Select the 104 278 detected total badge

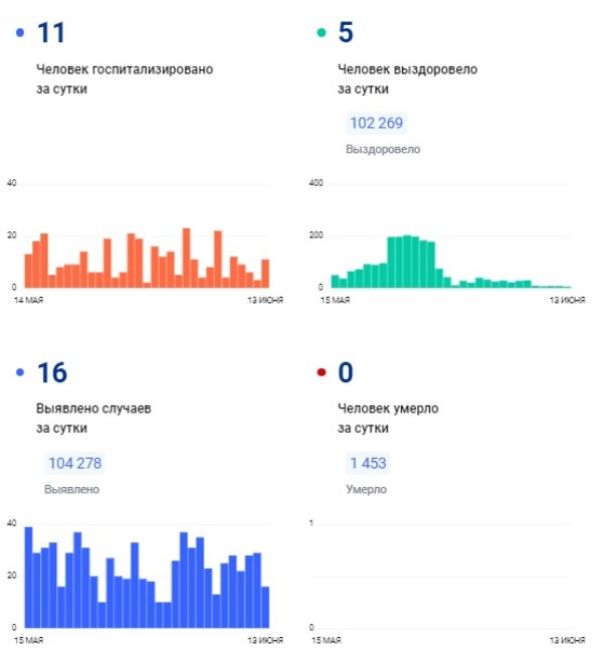pos(75,463)
